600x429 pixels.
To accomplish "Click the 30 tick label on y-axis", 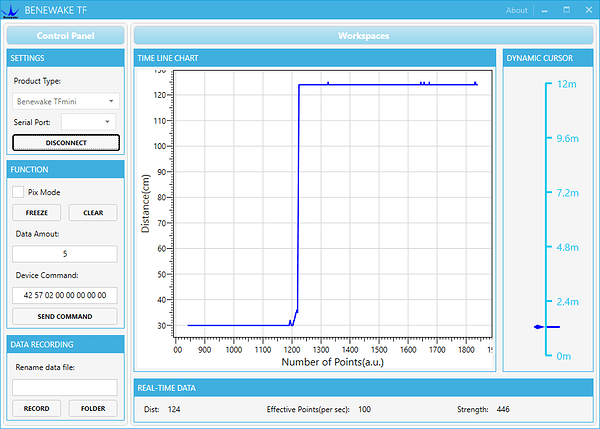I will coord(161,326).
